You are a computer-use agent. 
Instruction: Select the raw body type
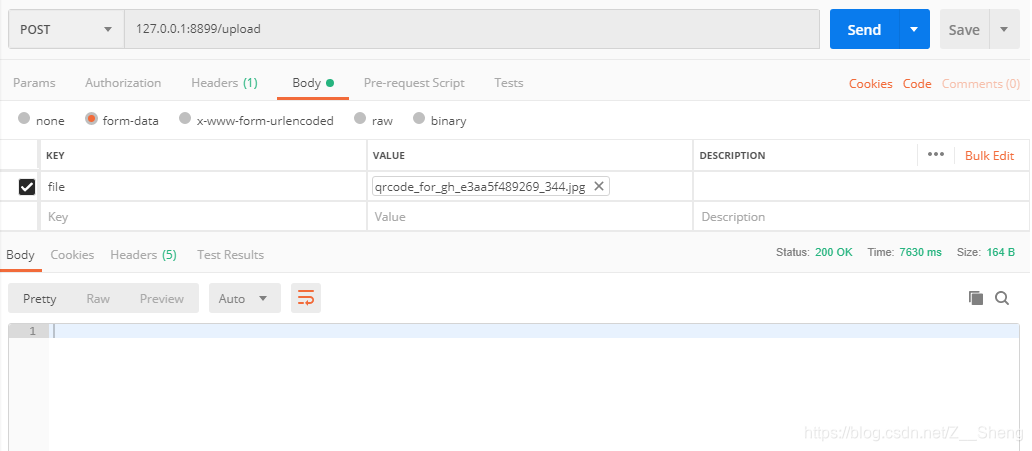coord(360,119)
